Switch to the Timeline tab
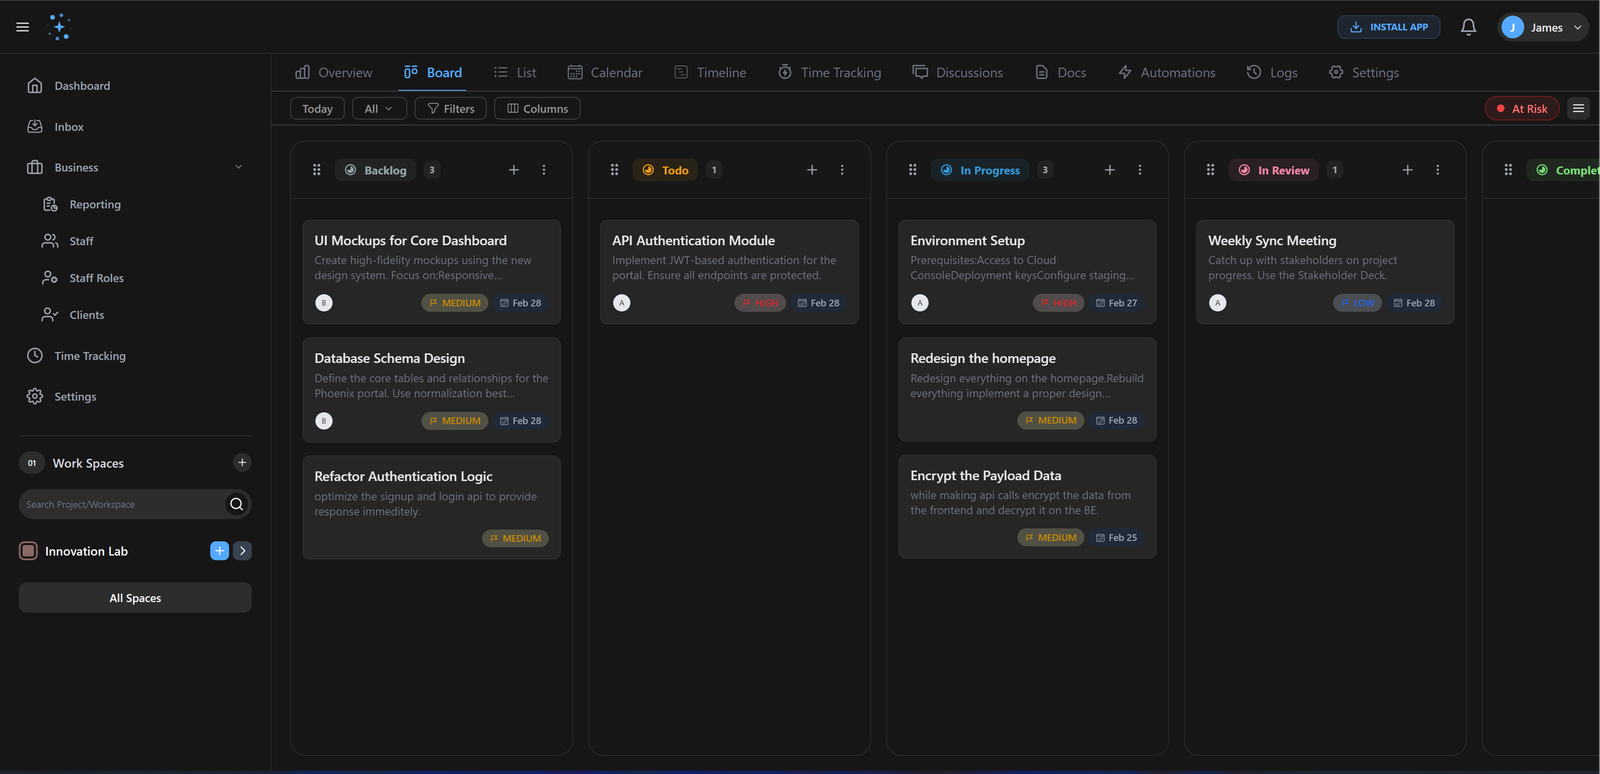The height and width of the screenshot is (774, 1600). (710, 72)
